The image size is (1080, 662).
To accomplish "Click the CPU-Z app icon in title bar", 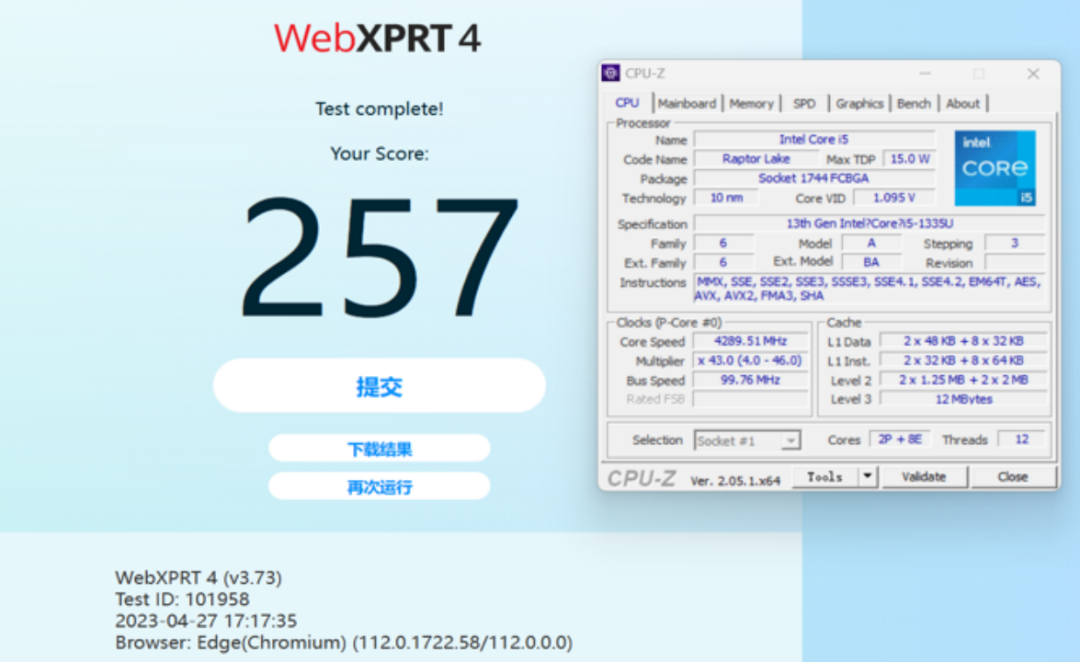I will (610, 73).
